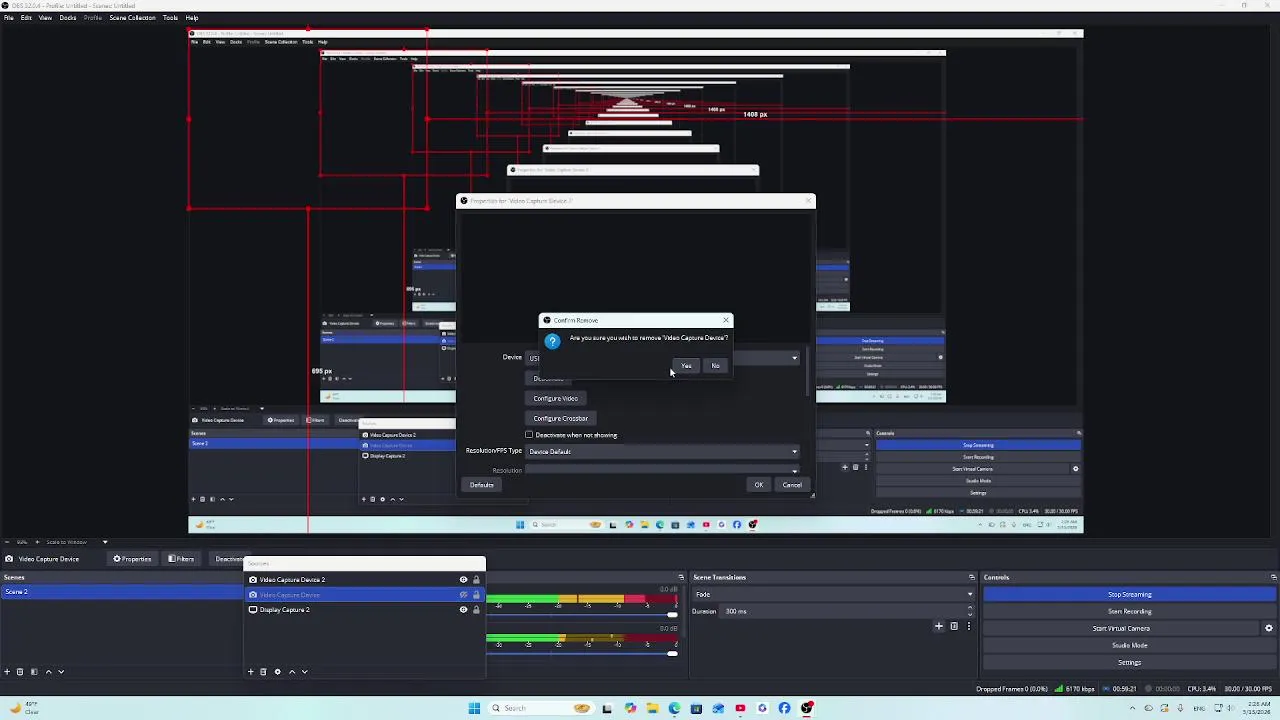Remove transition with the Scene Transitions trash icon
1280x720 pixels.
click(x=954, y=627)
